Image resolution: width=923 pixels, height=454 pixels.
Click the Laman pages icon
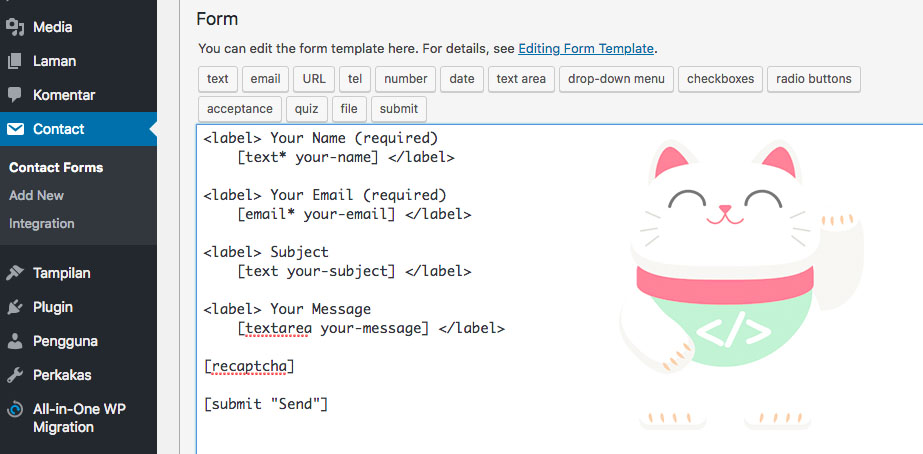[x=15, y=61]
